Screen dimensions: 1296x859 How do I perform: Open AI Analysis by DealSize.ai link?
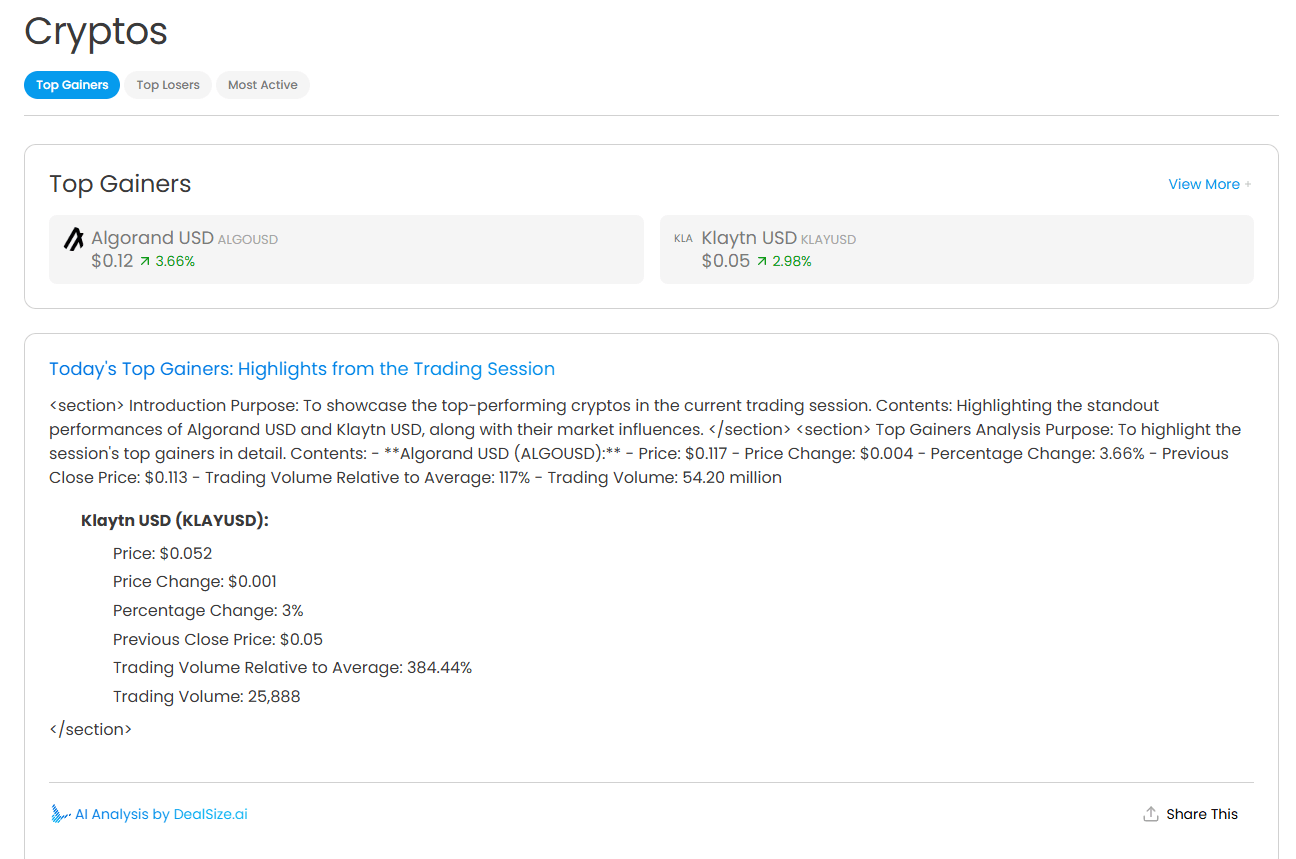coord(161,814)
